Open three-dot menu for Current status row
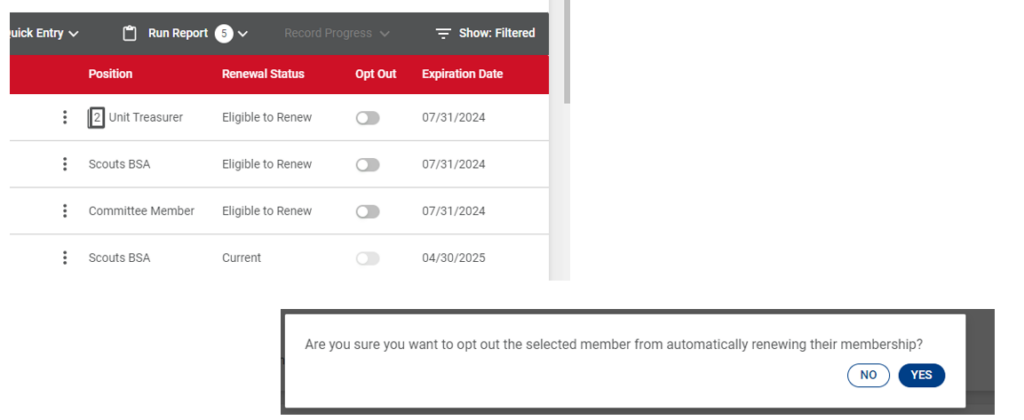Screen dimensions: 1024x420 (x=65, y=258)
